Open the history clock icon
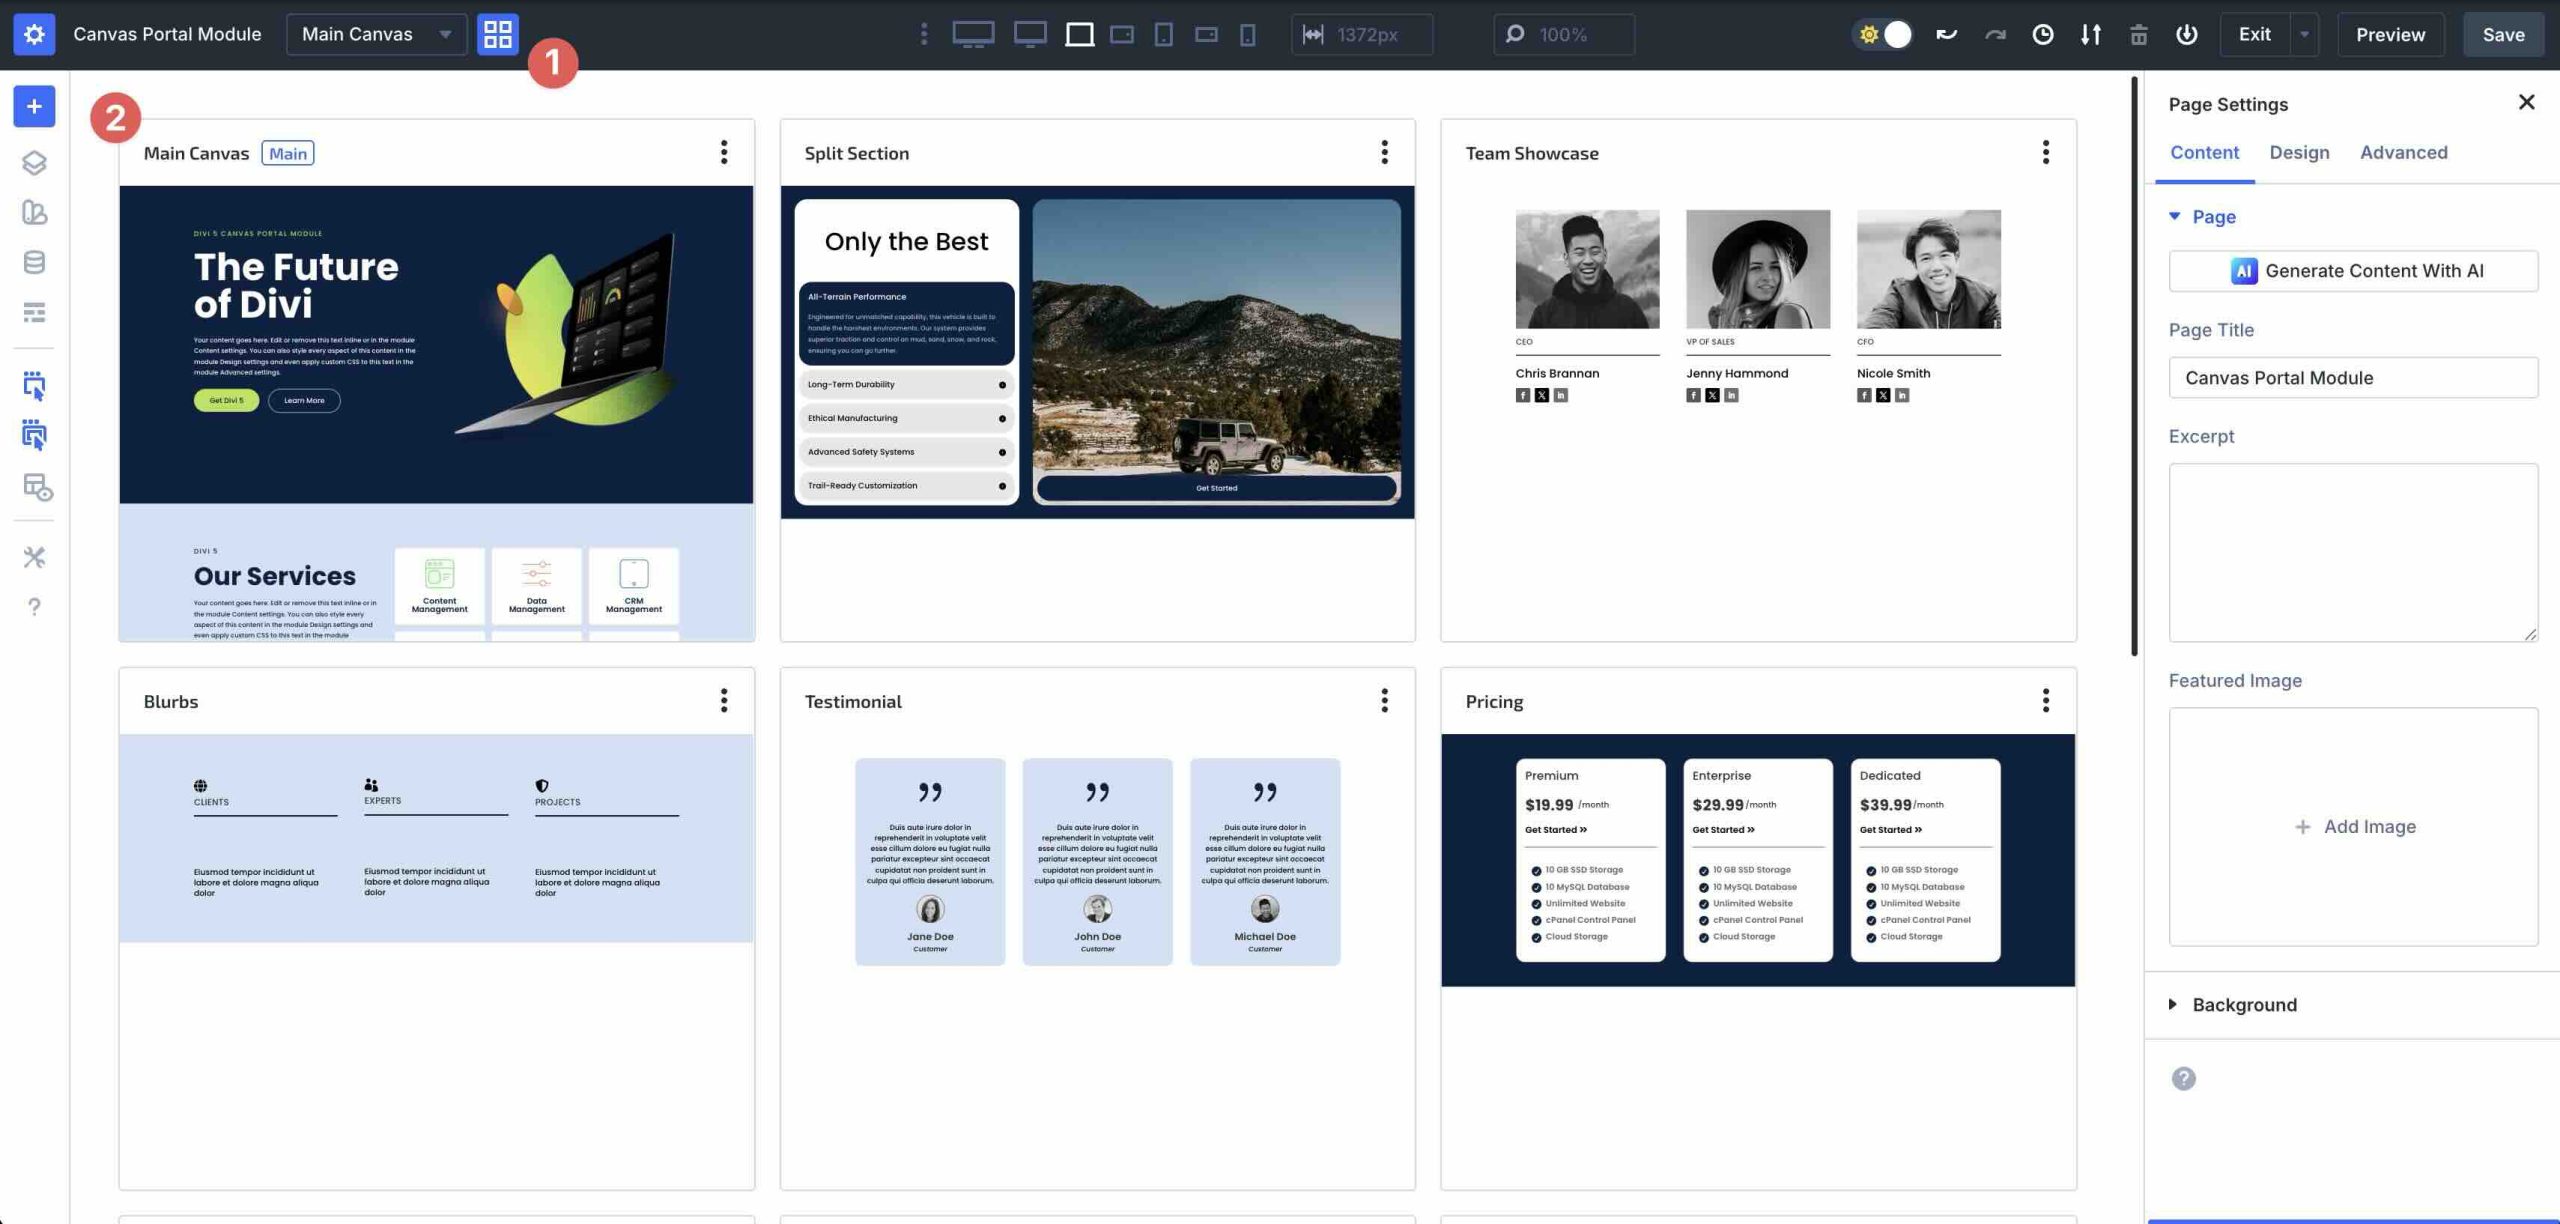2560x1224 pixels. (x=2042, y=33)
